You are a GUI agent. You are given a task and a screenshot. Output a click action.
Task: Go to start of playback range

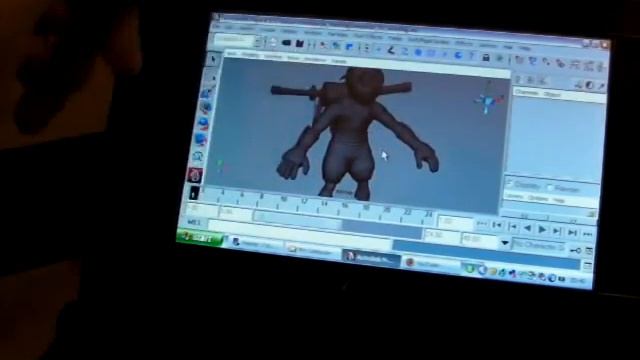[x=482, y=224]
